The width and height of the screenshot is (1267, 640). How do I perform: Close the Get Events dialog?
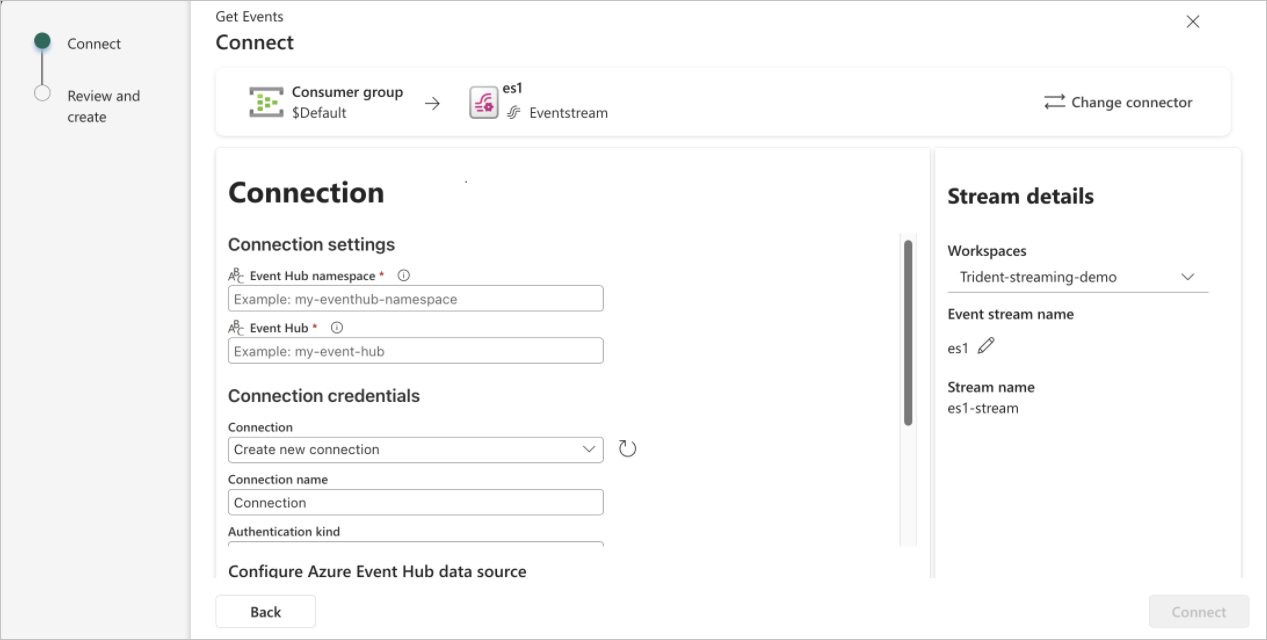(1193, 22)
